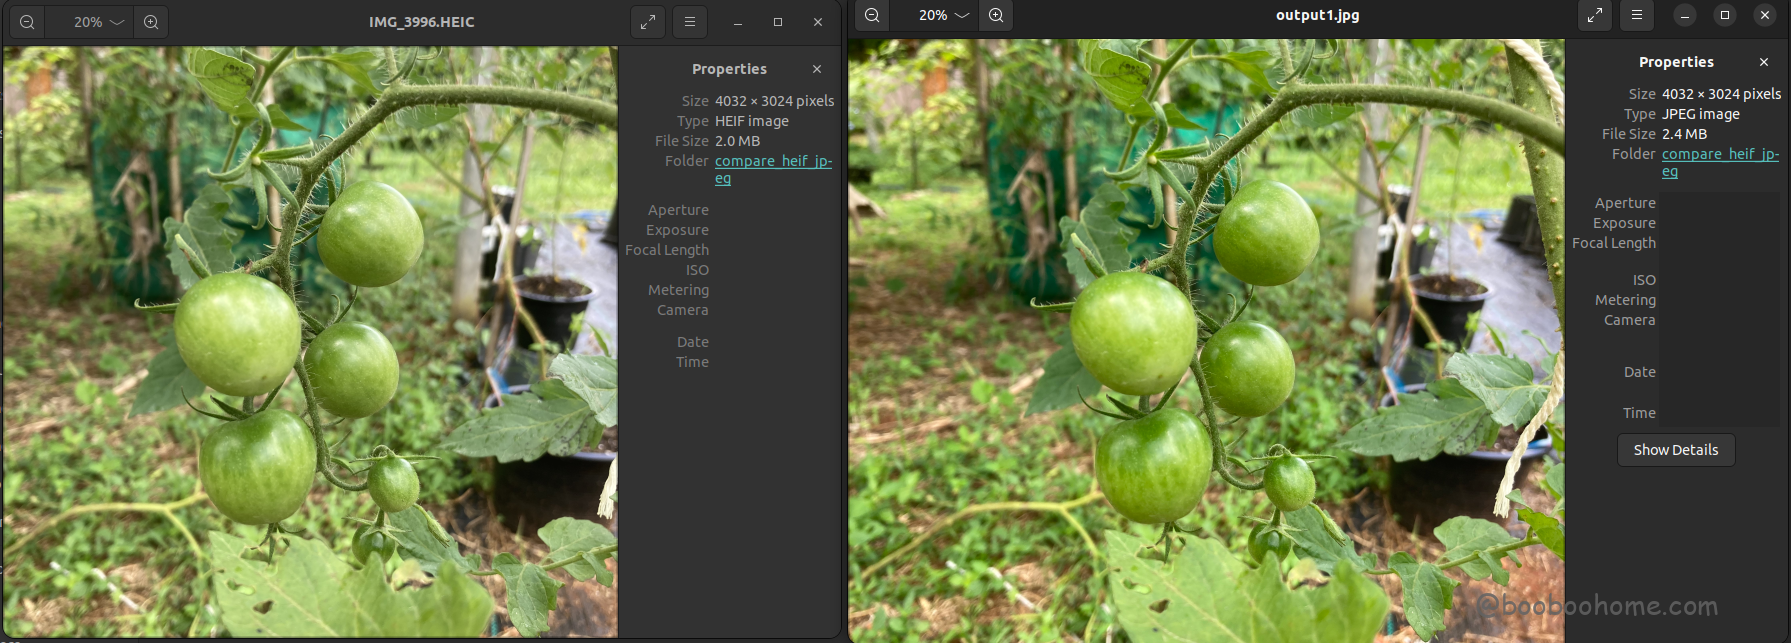Open the compare_heif_jpeg folder link in the output1.jpg window
Screen dimensions: 1791x643
(1720, 162)
